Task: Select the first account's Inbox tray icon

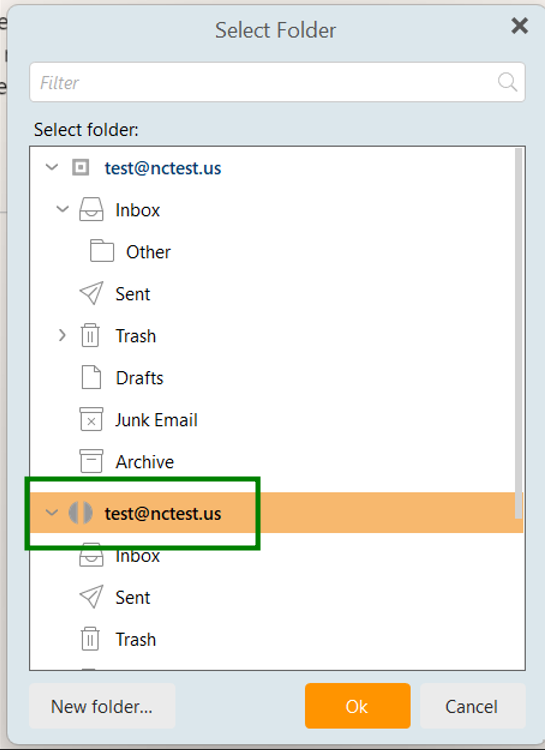Action: tap(91, 210)
